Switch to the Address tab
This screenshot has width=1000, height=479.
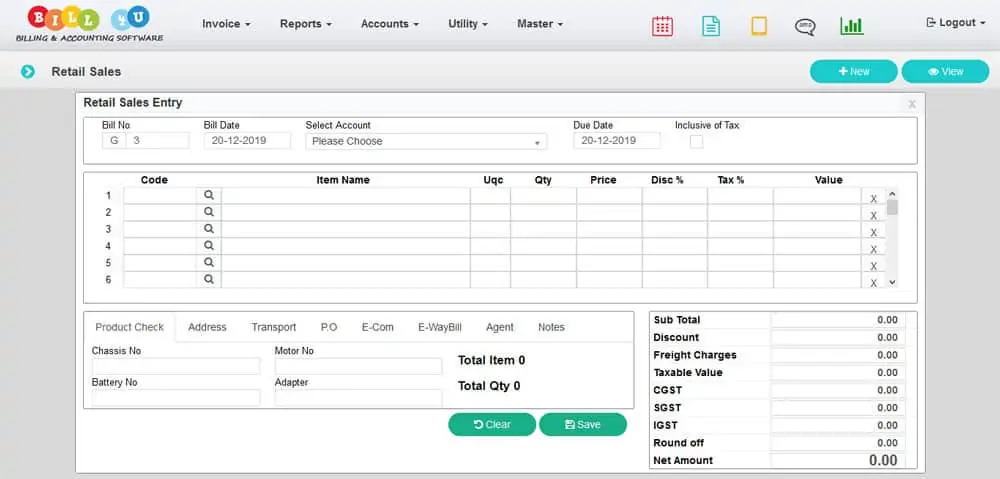pos(207,327)
